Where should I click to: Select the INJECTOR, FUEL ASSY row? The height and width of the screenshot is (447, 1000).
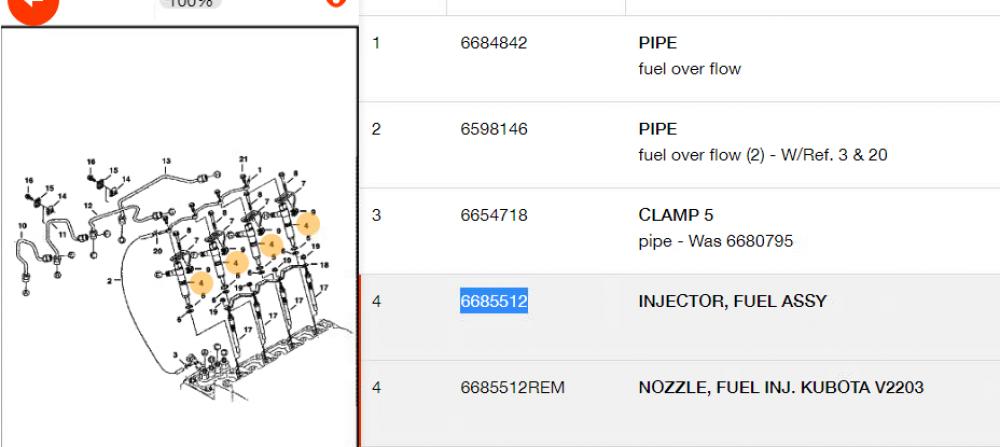[x=732, y=301]
